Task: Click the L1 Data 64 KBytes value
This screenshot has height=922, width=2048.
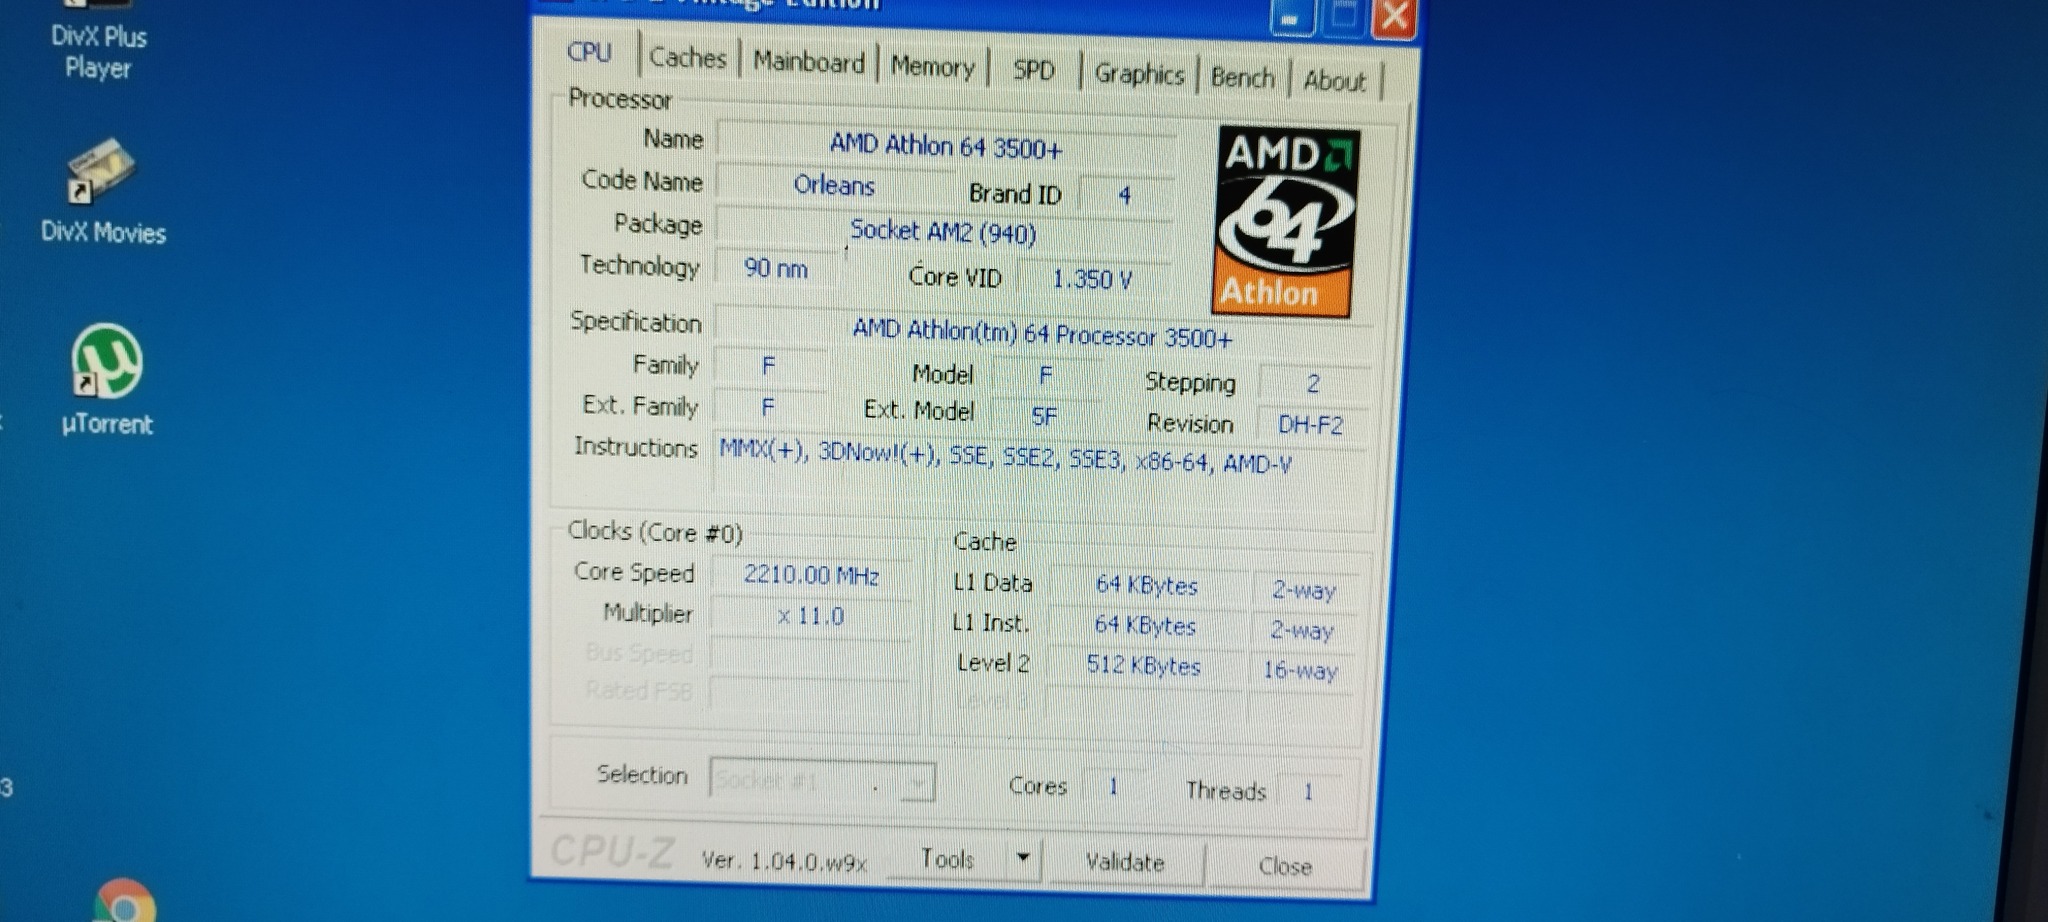Action: click(x=1147, y=585)
